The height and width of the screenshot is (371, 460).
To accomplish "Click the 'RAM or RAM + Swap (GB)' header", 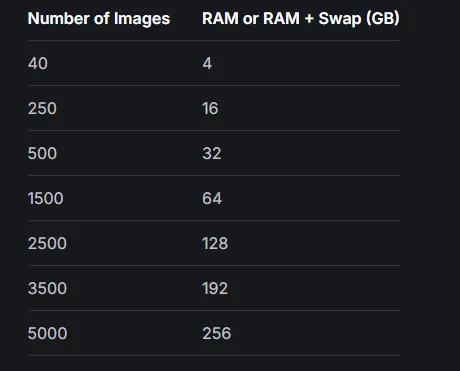I will (301, 19).
